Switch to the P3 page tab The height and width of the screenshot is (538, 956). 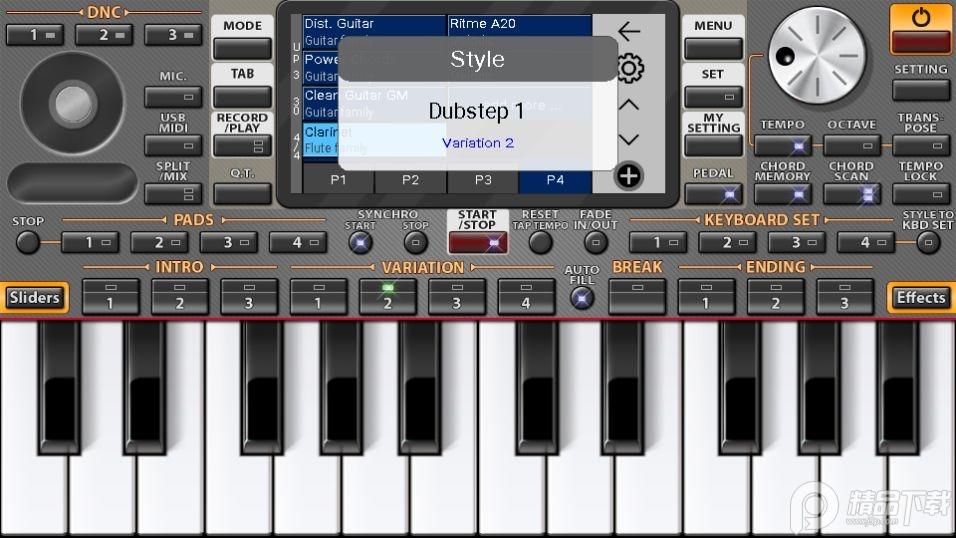483,180
